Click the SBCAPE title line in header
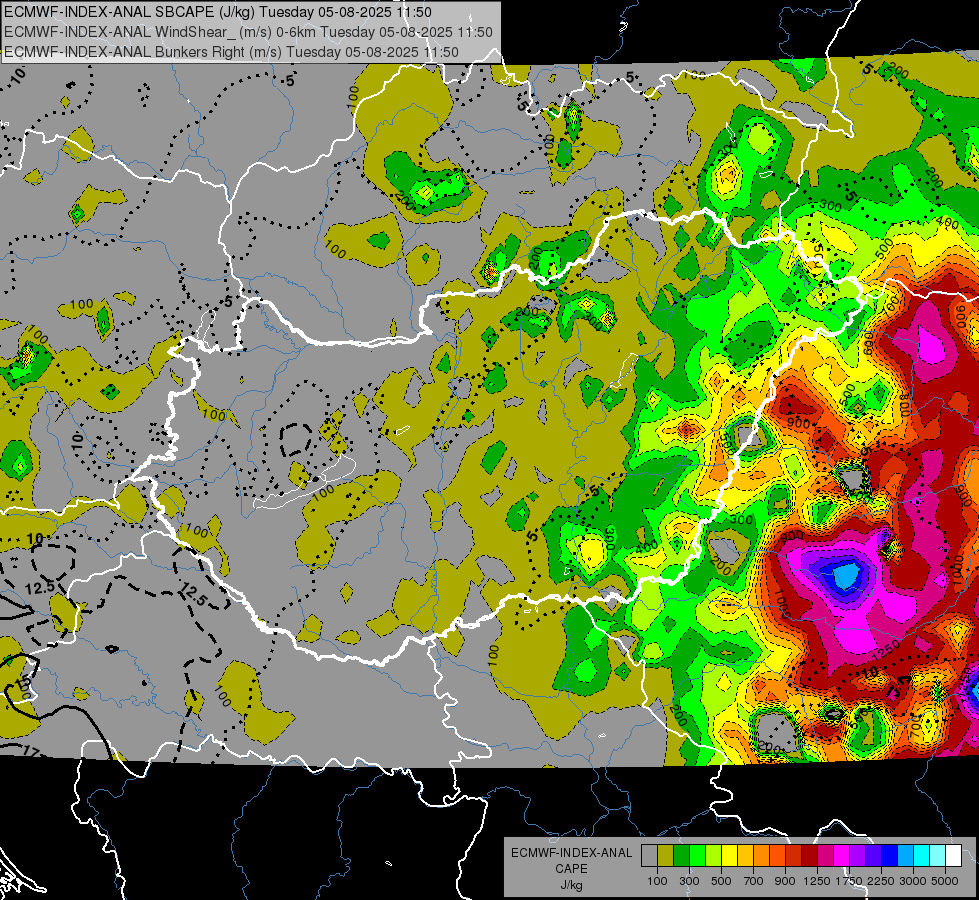This screenshot has width=979, height=900. pos(217,12)
